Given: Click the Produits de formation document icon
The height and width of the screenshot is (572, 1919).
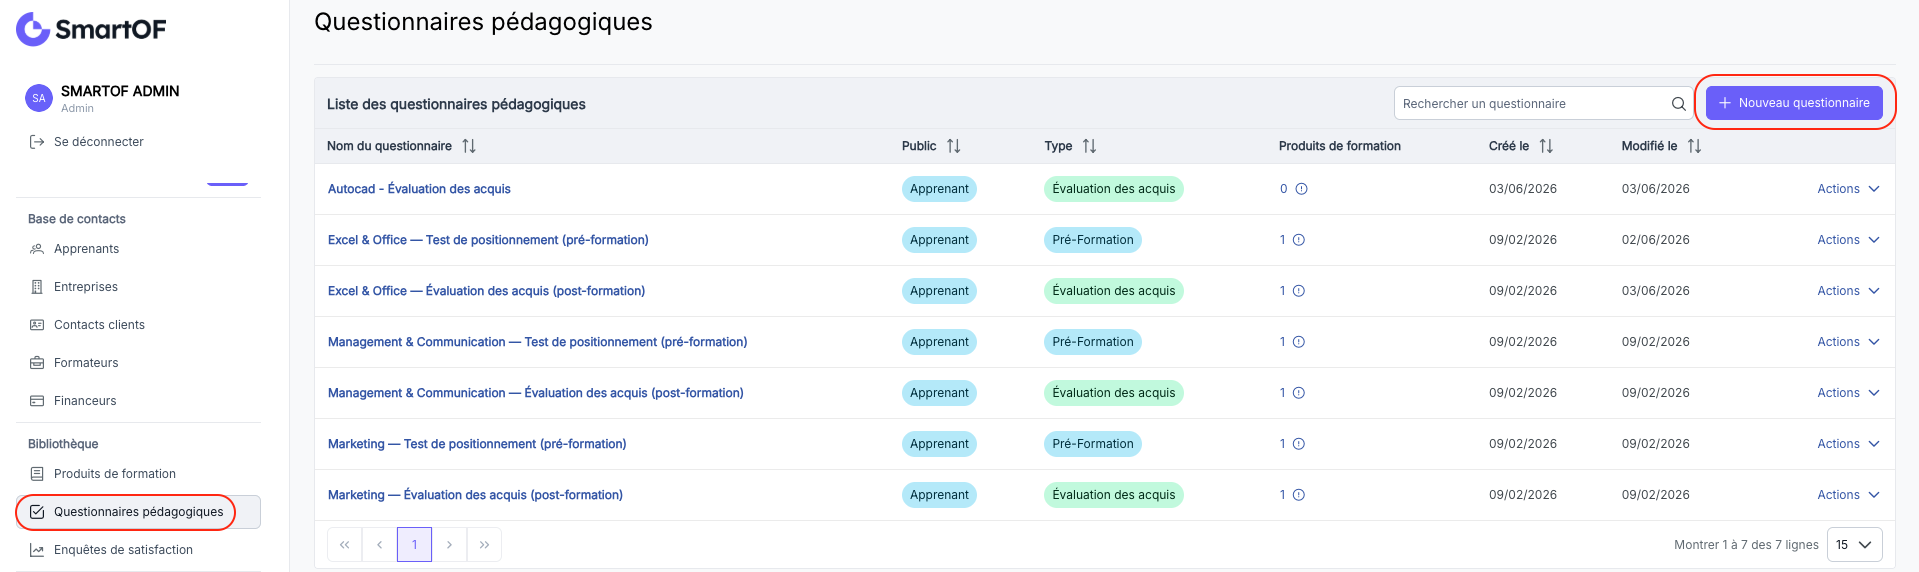Looking at the screenshot, I should coord(37,474).
